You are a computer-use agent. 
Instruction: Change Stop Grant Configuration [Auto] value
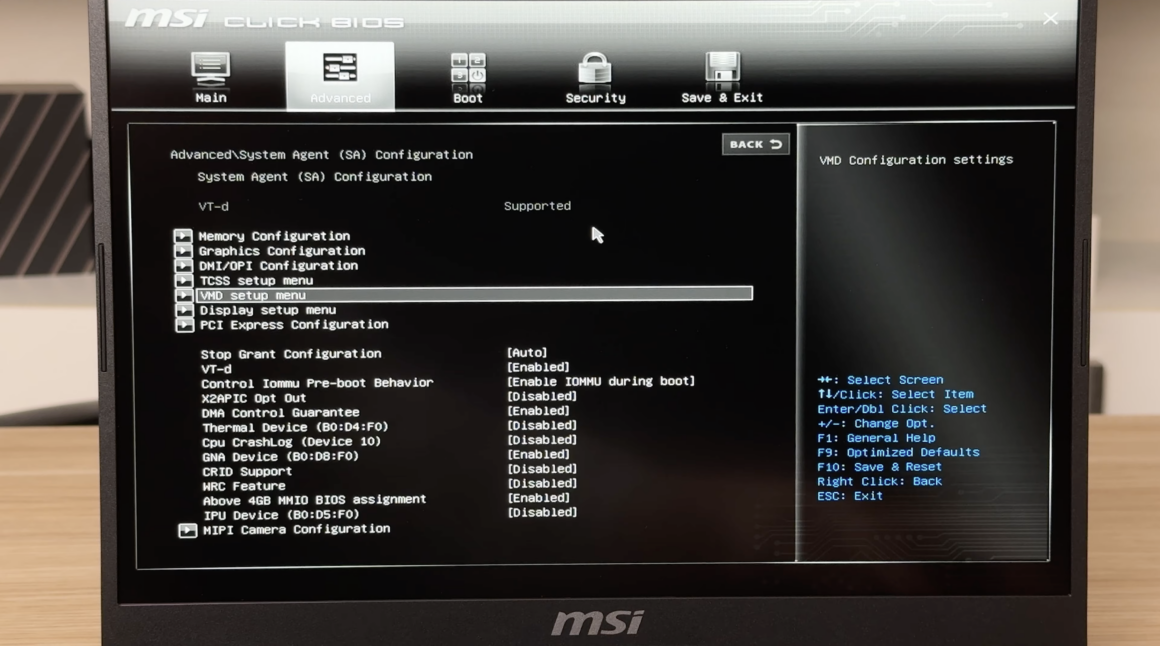[x=527, y=353]
